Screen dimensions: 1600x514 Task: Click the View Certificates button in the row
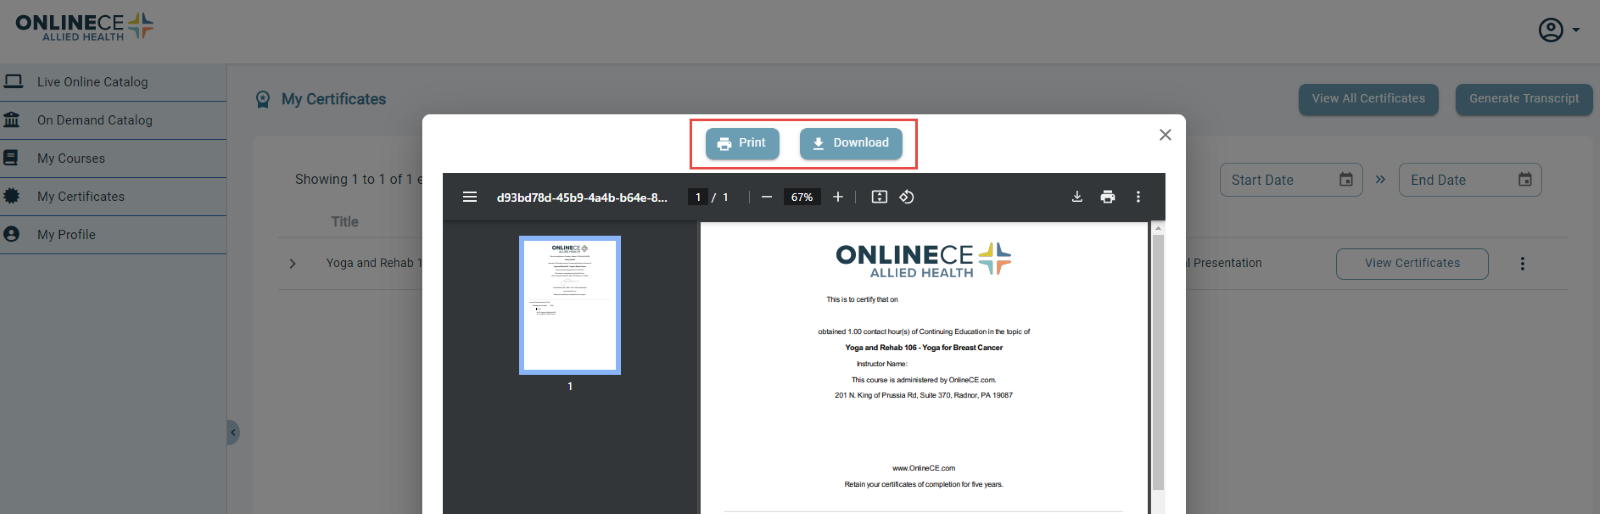click(1412, 264)
